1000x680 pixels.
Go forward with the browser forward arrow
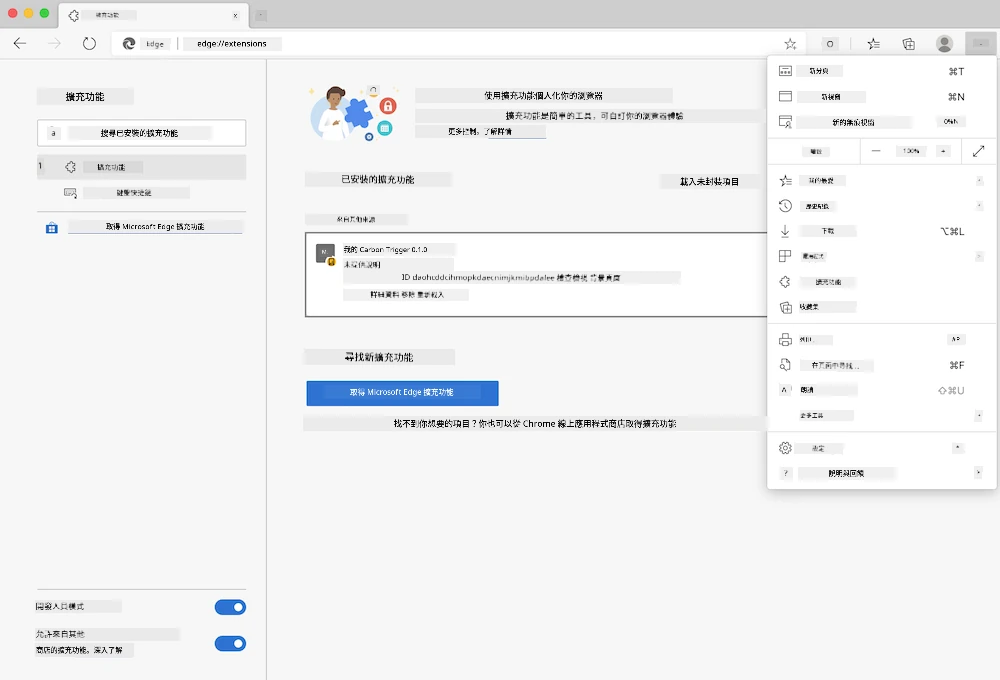coord(55,43)
